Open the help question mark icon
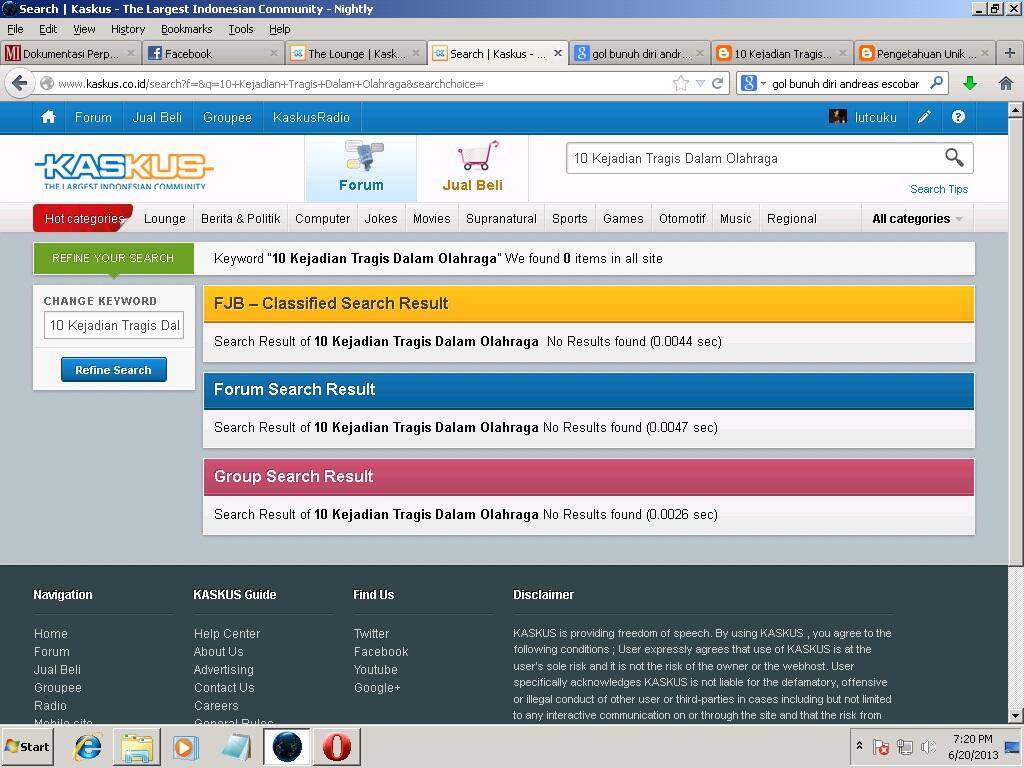Image resolution: width=1024 pixels, height=768 pixels. pyautogui.click(x=958, y=118)
